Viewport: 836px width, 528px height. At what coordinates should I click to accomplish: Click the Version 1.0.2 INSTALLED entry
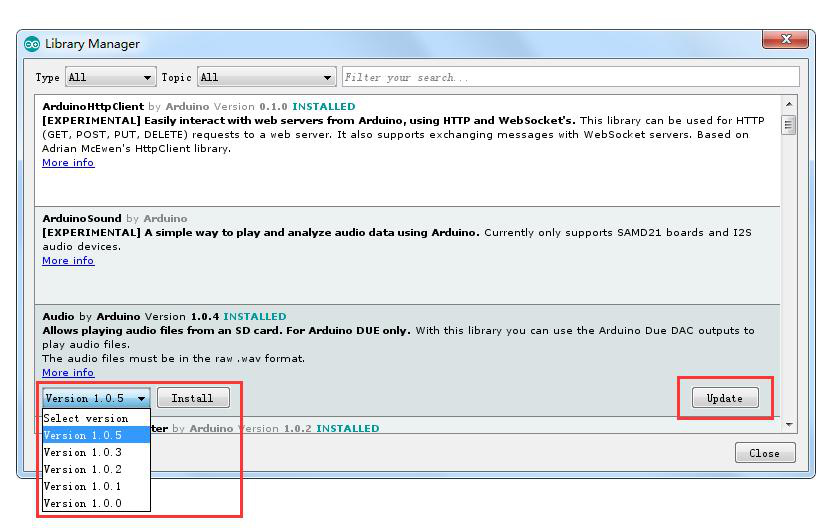308,428
